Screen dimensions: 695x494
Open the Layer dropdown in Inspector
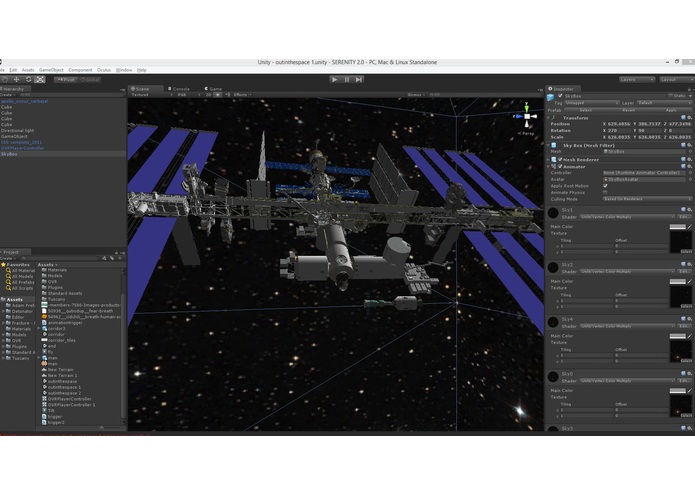664,103
